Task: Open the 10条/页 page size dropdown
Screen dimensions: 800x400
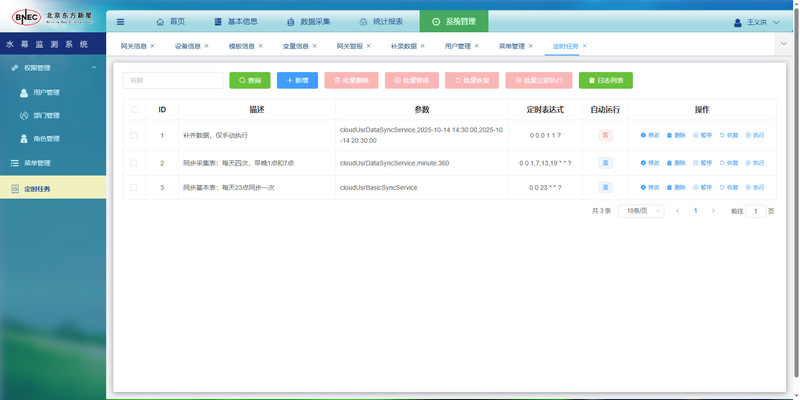Action: 641,211
